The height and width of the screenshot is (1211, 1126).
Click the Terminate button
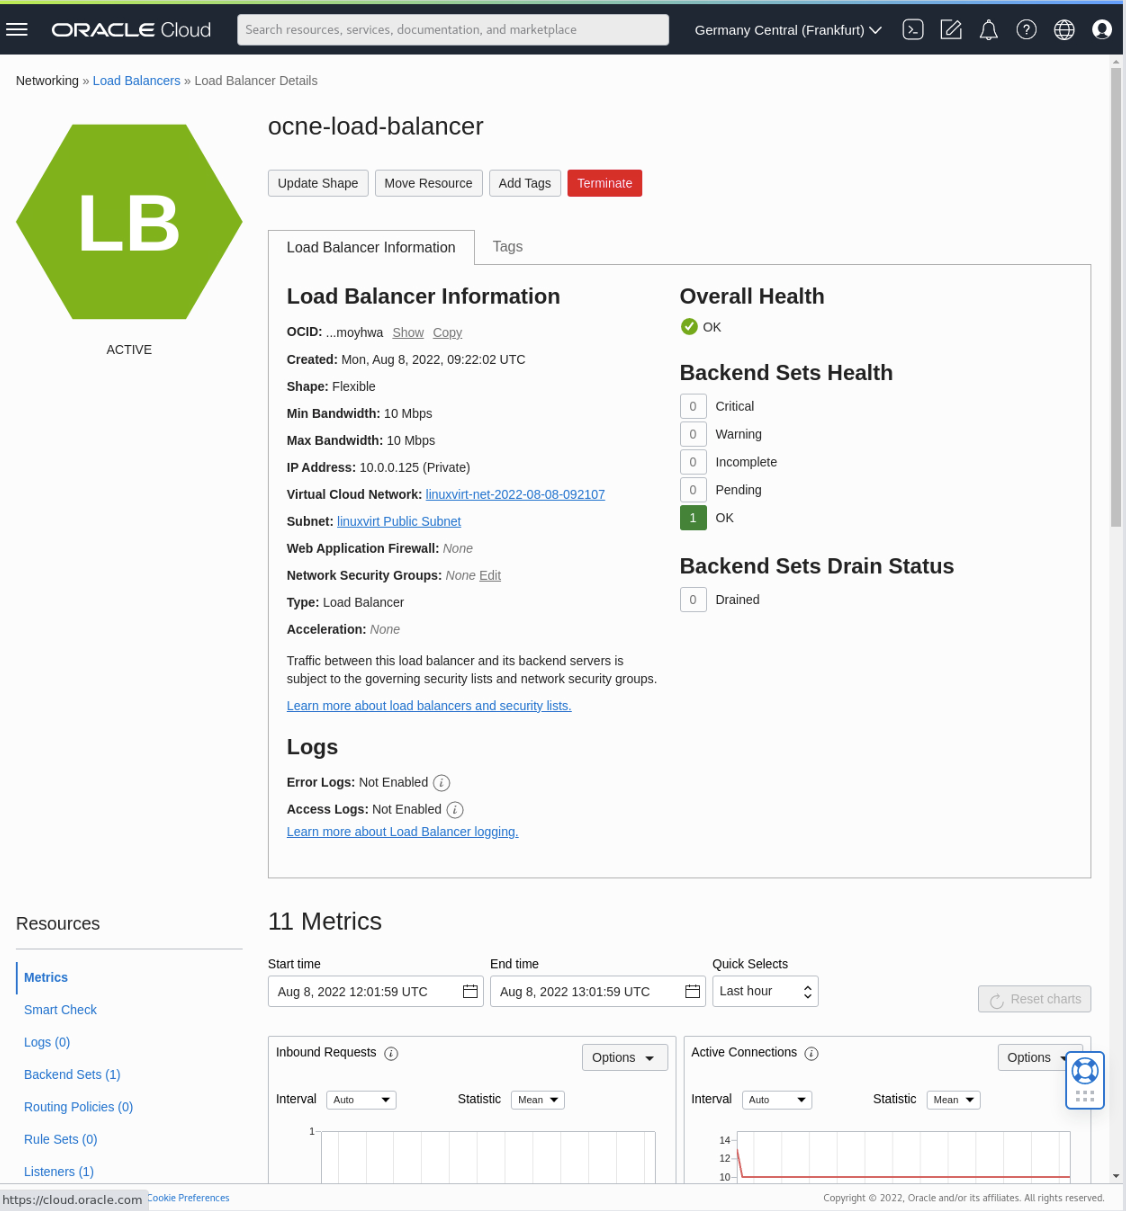(604, 183)
